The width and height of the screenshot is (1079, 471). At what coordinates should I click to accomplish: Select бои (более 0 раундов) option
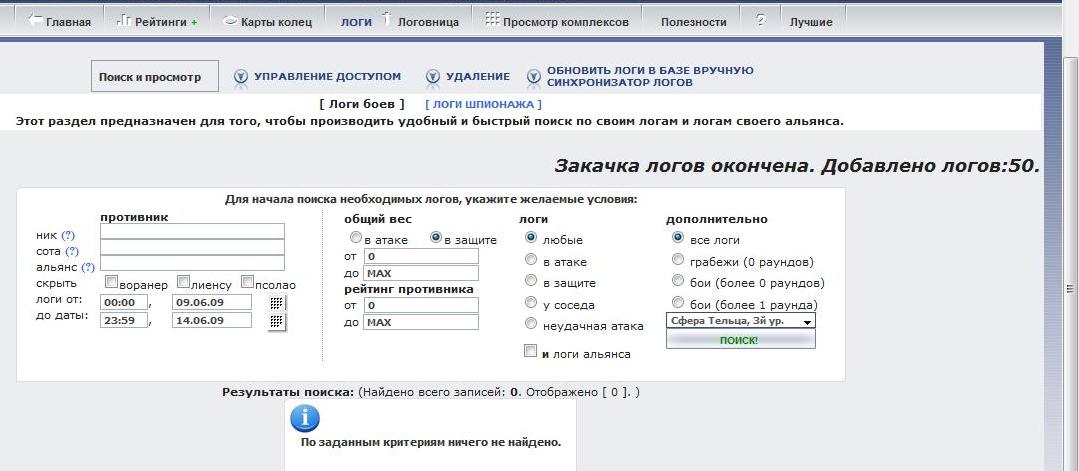(678, 281)
